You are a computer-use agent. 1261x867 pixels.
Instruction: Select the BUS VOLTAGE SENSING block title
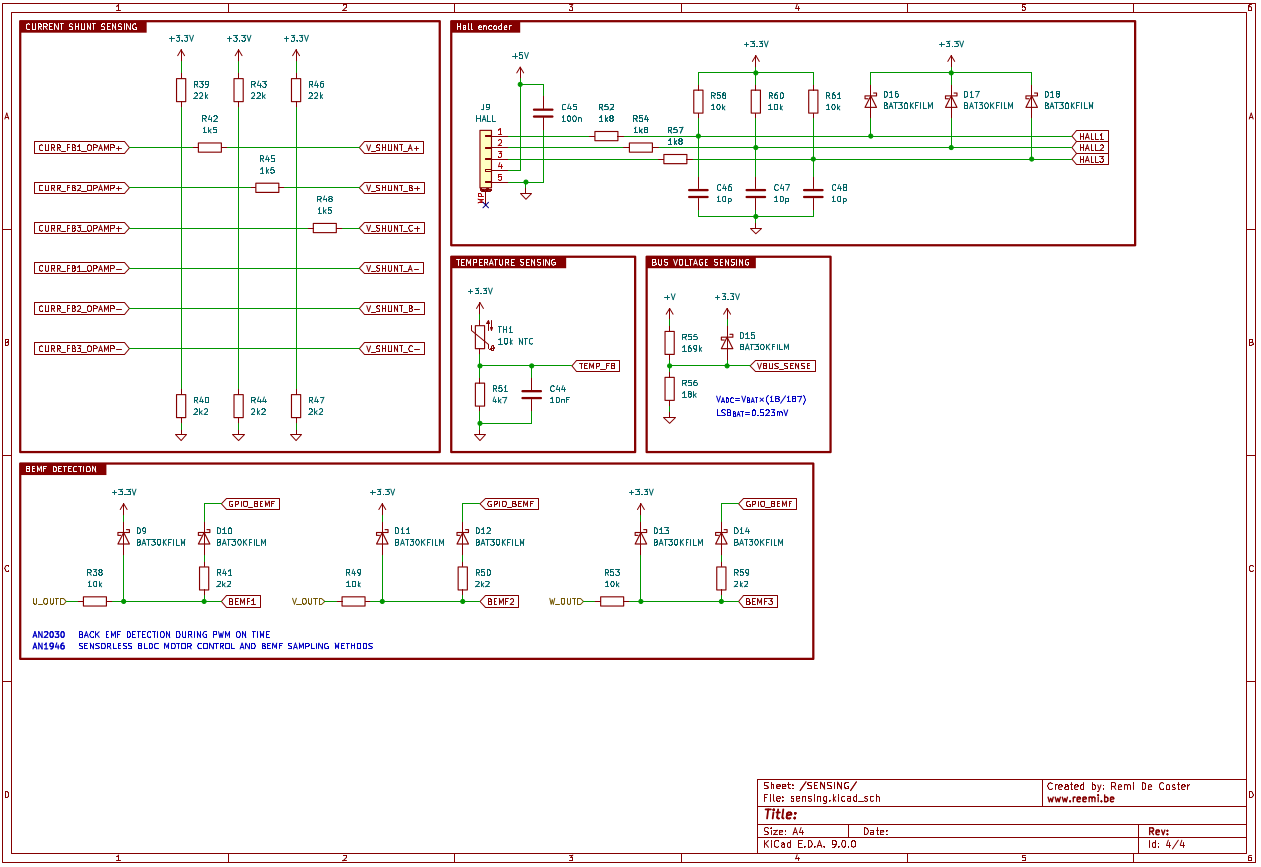700,263
